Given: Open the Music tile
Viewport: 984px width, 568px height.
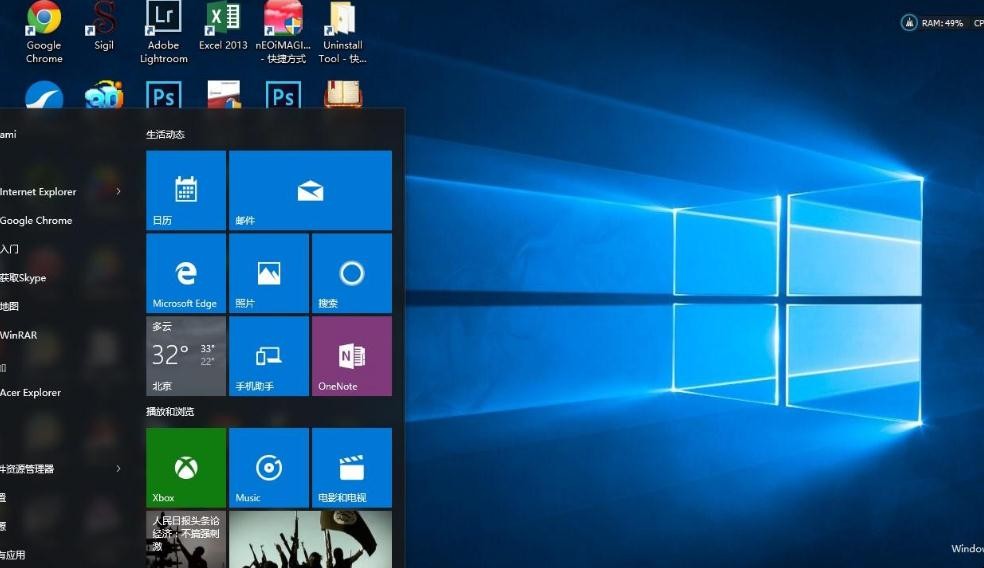Looking at the screenshot, I should coord(269,467).
